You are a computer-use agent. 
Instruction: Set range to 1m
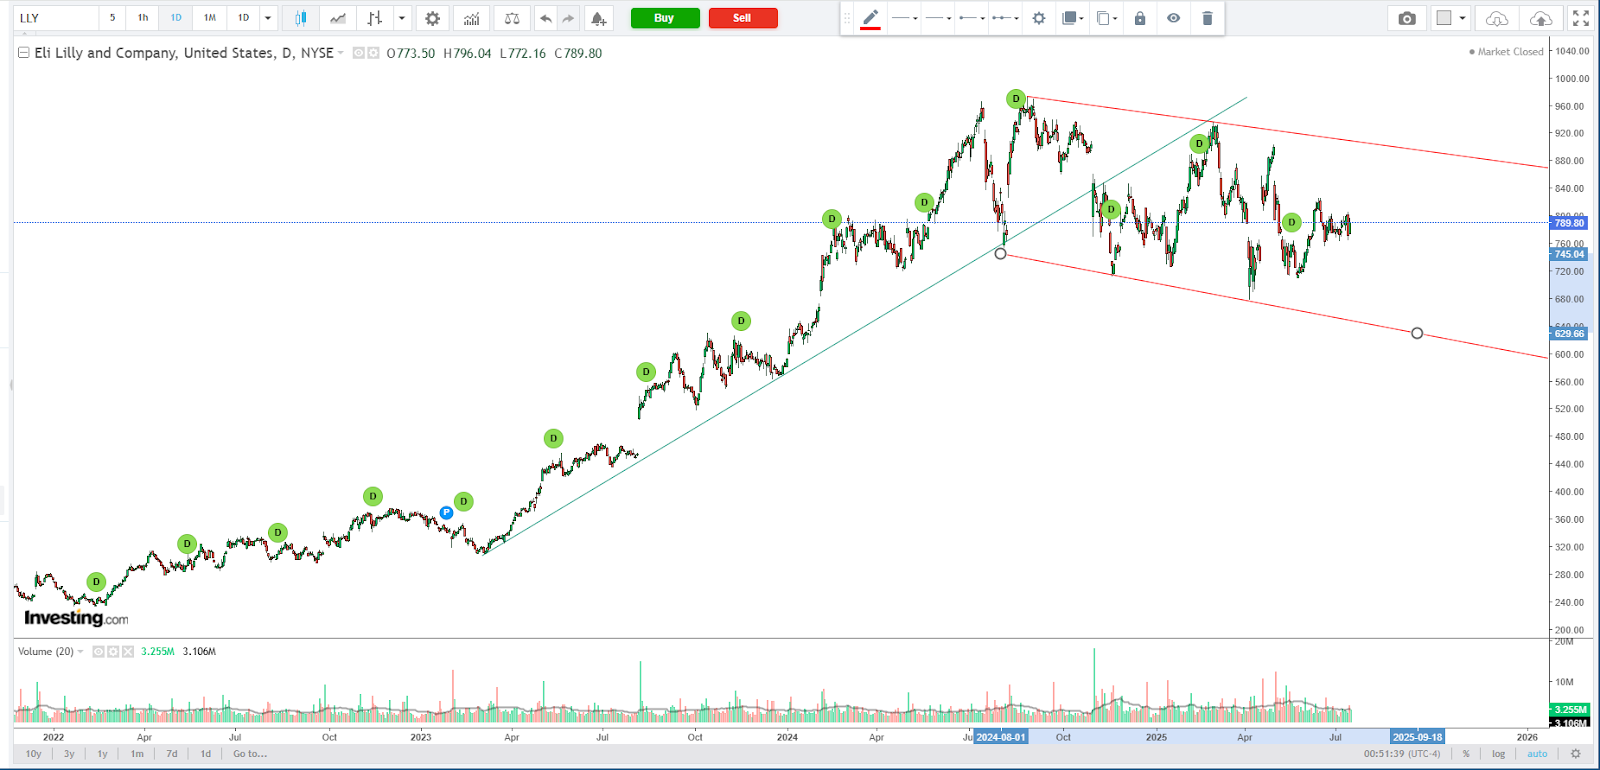[x=137, y=754]
